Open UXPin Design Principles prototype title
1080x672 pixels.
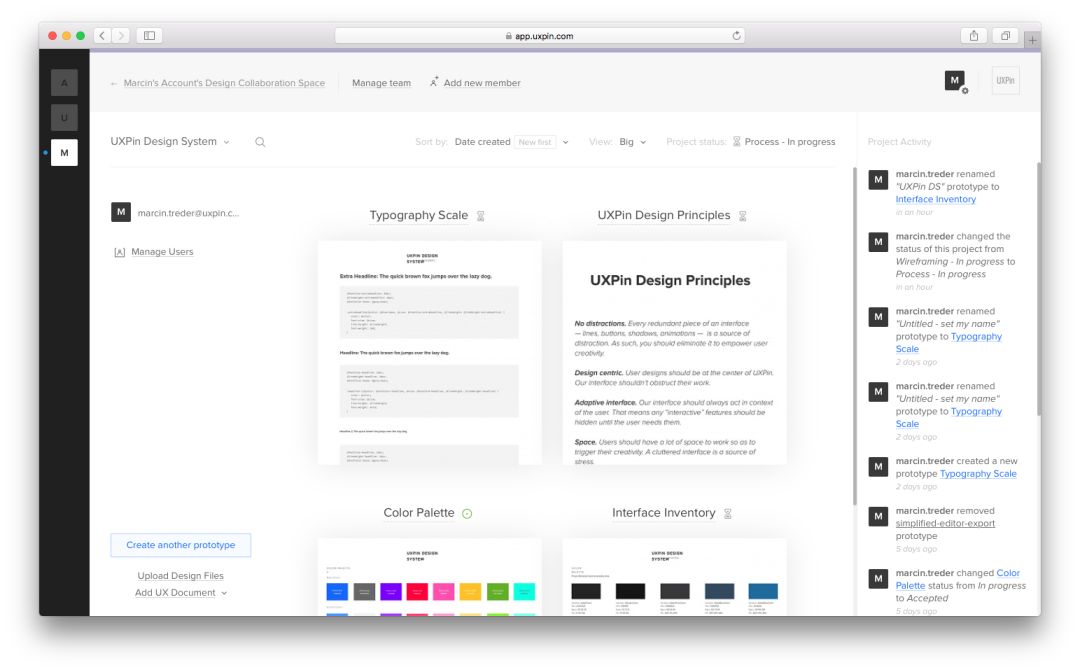point(664,216)
